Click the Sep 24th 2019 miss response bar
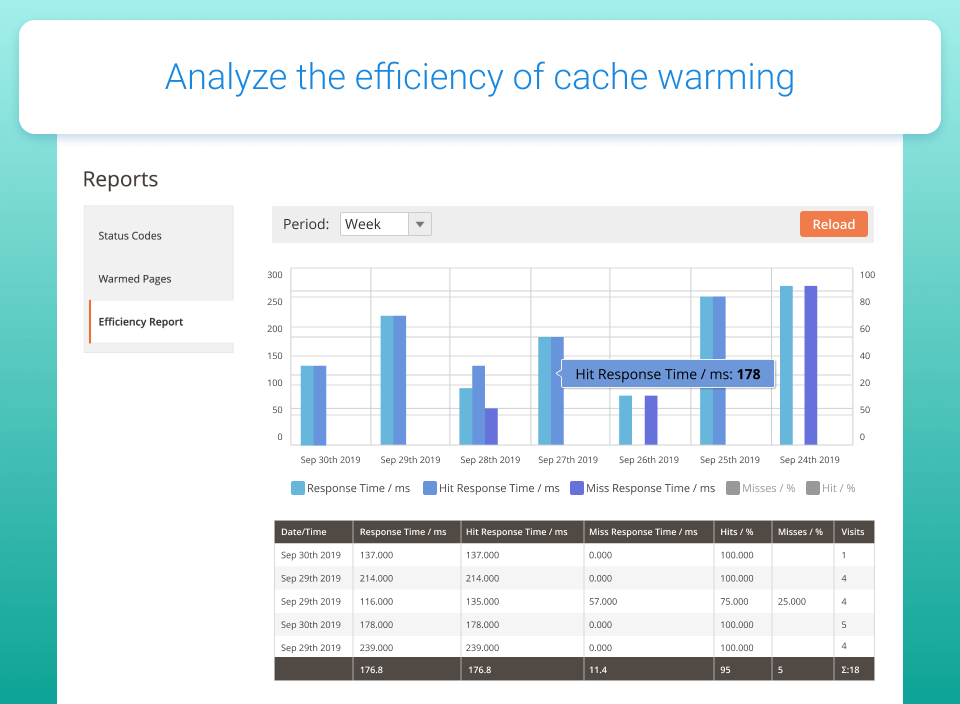960x704 pixels. tap(811, 365)
